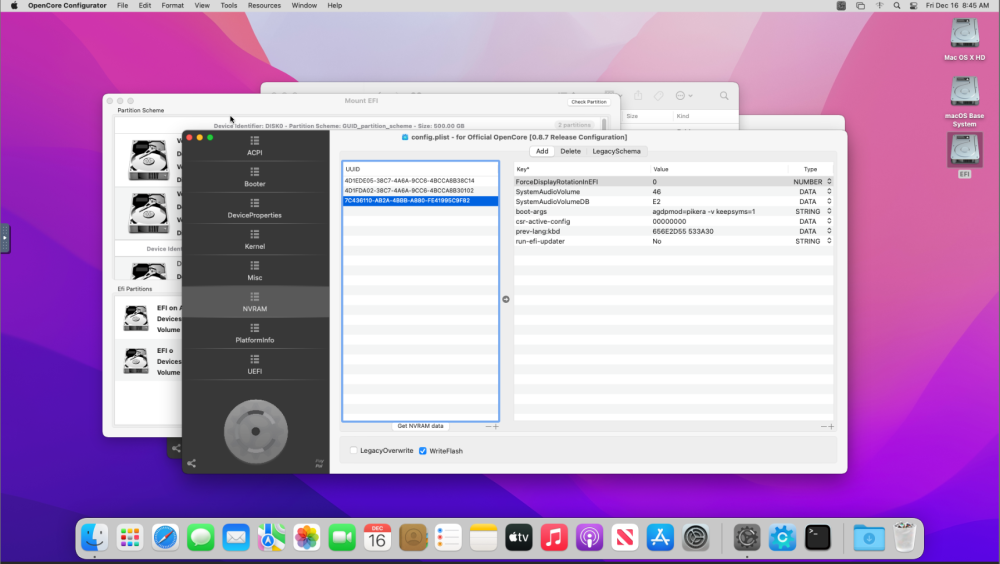
Task: Click the share icon in OpenCore sidebar
Action: point(191,463)
